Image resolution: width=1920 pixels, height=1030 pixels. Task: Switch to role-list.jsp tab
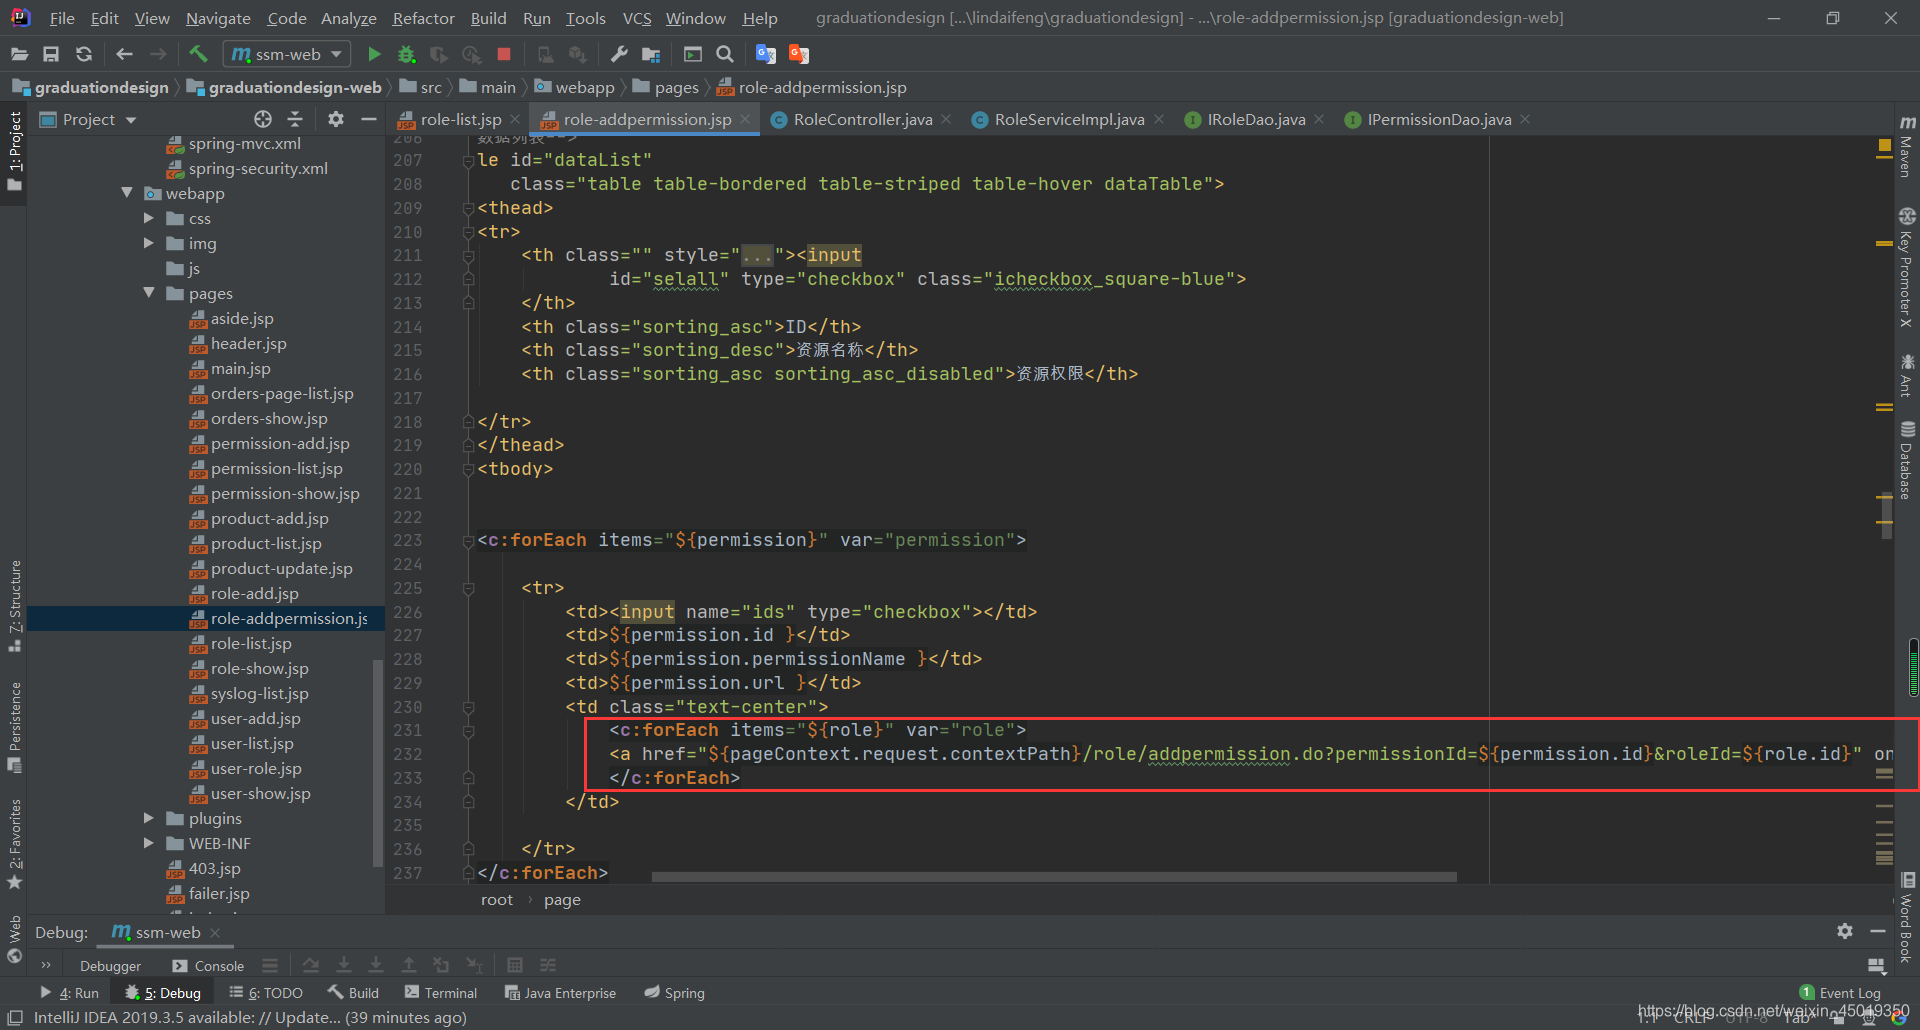click(460, 120)
